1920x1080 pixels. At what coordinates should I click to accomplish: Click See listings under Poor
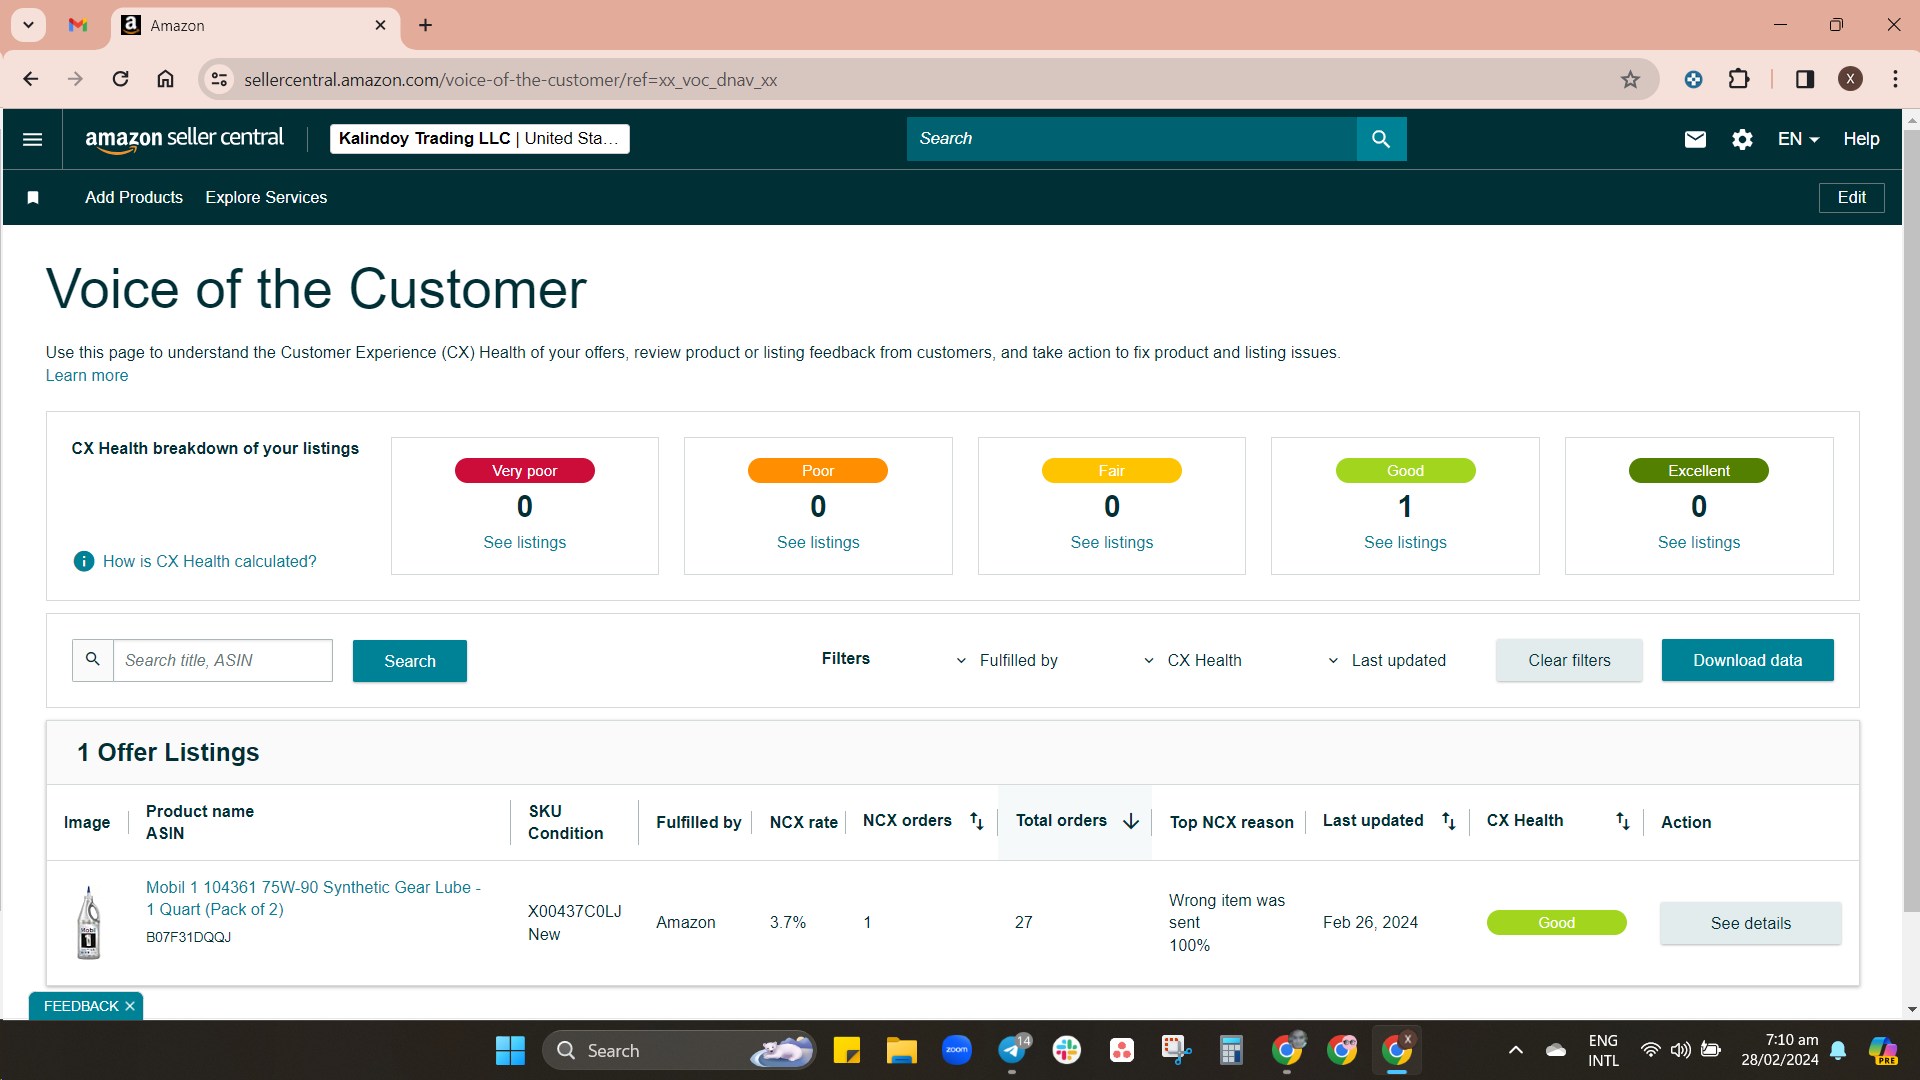pos(818,542)
